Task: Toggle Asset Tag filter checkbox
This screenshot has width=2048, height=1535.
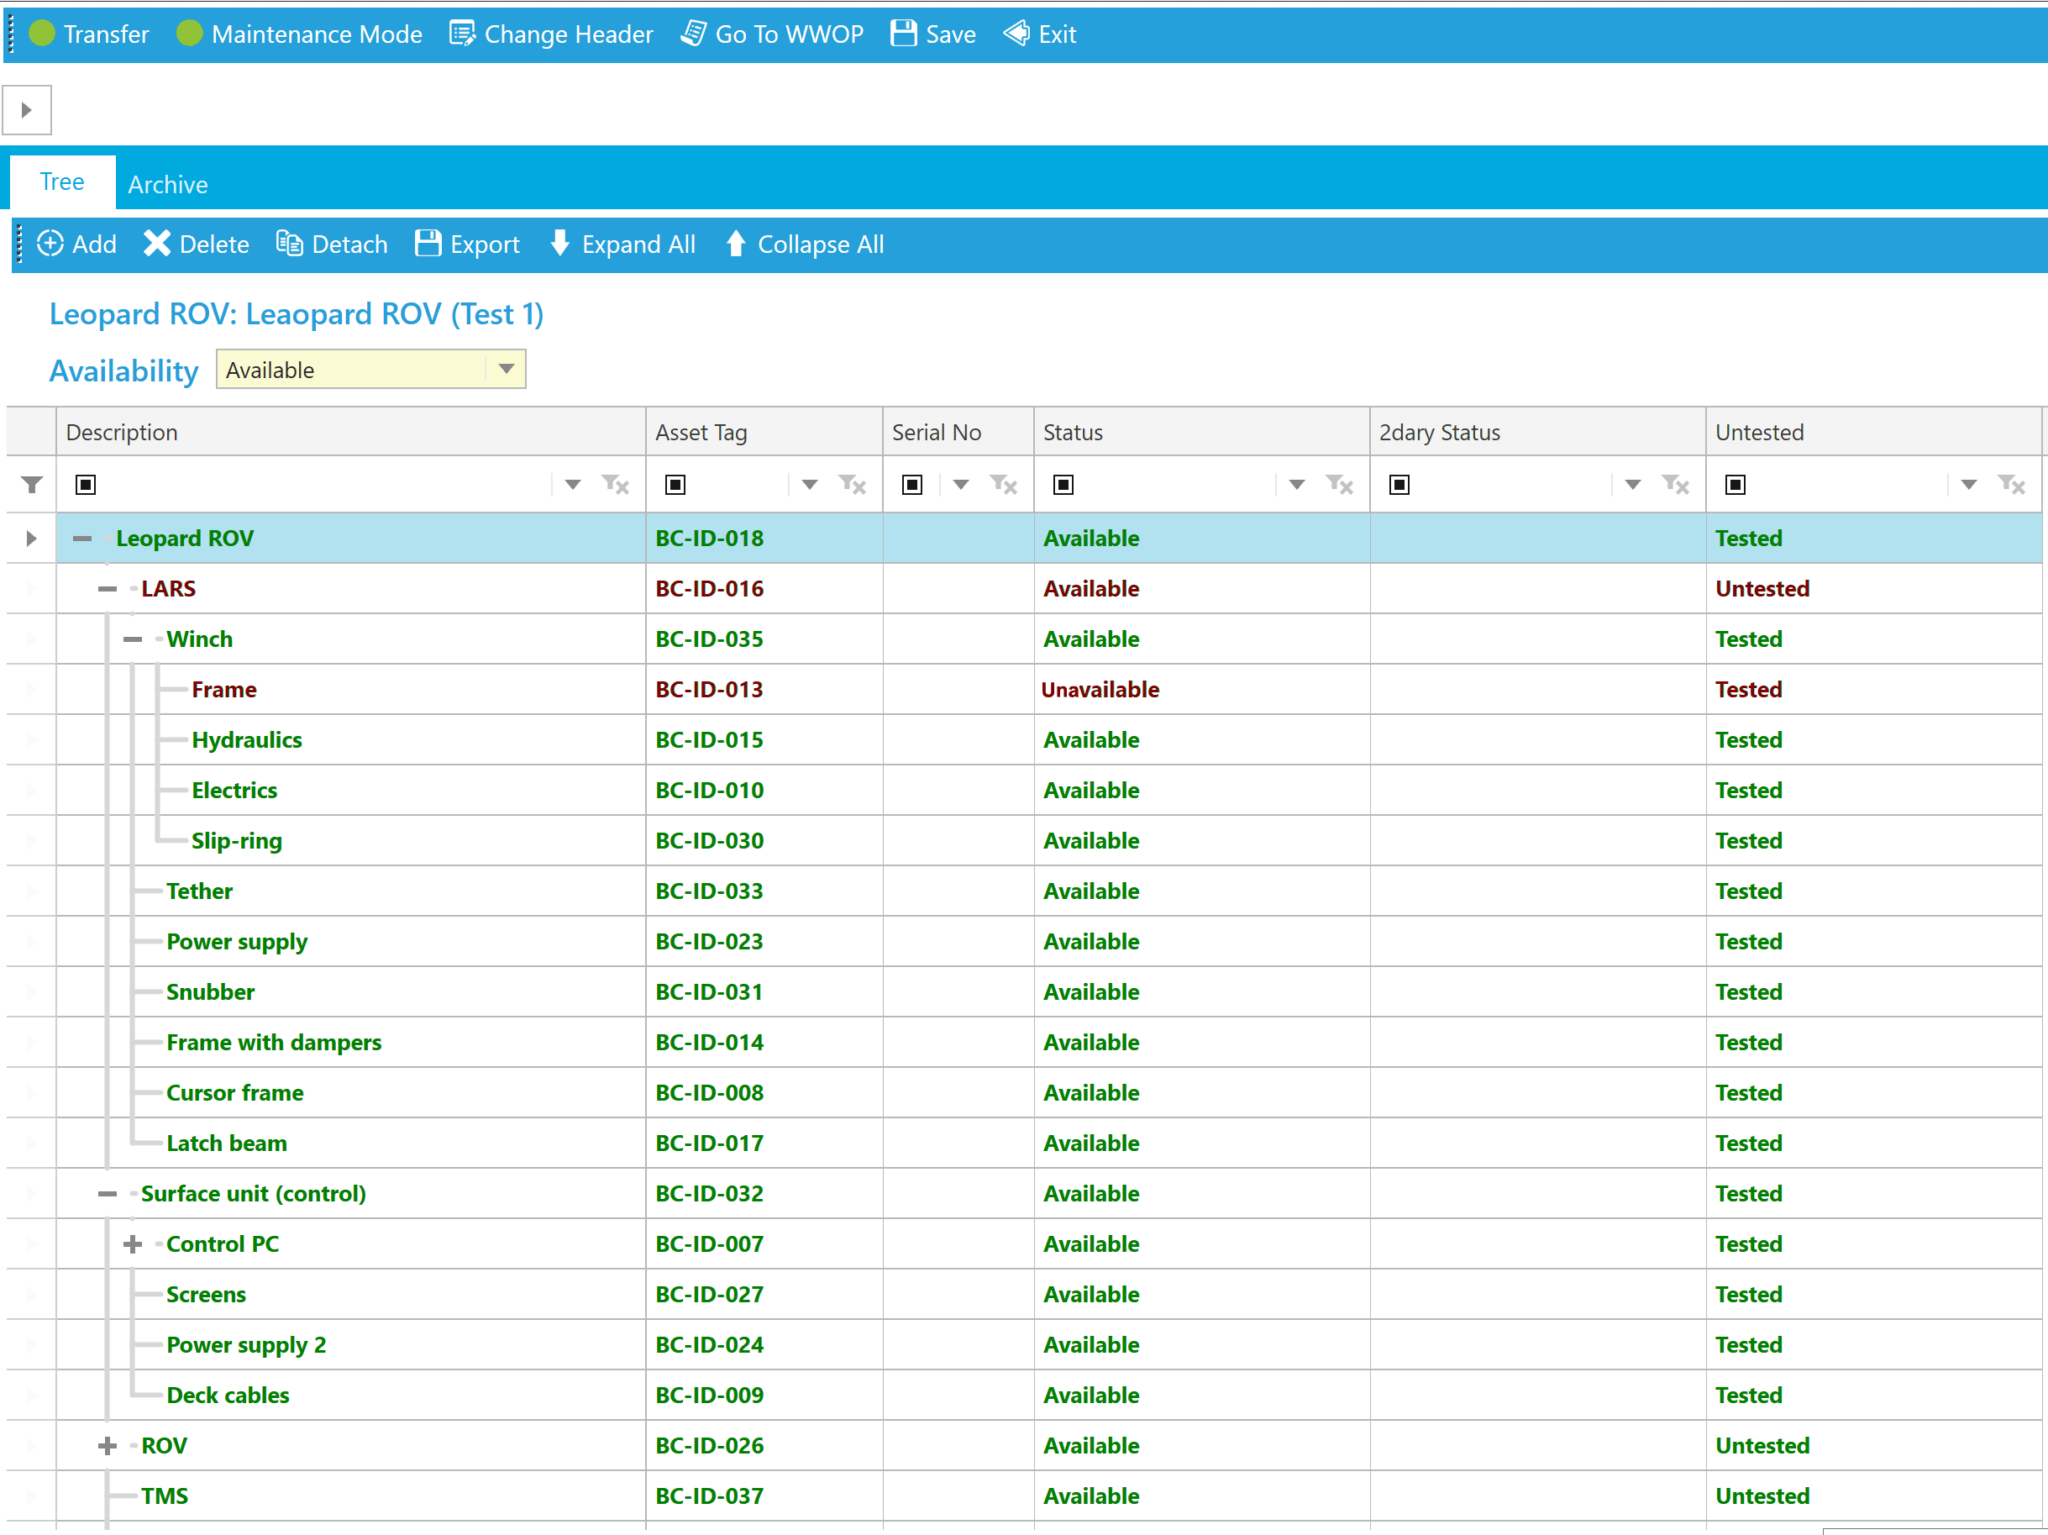Action: point(676,485)
